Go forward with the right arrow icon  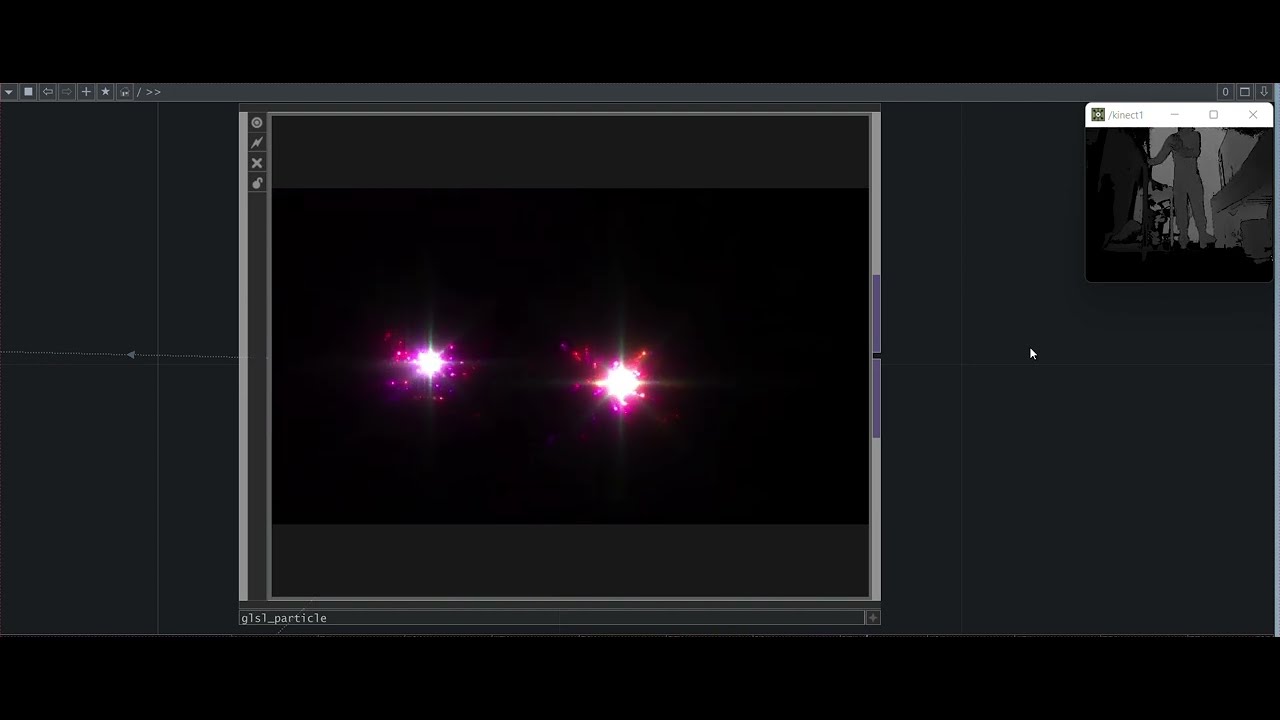click(67, 92)
